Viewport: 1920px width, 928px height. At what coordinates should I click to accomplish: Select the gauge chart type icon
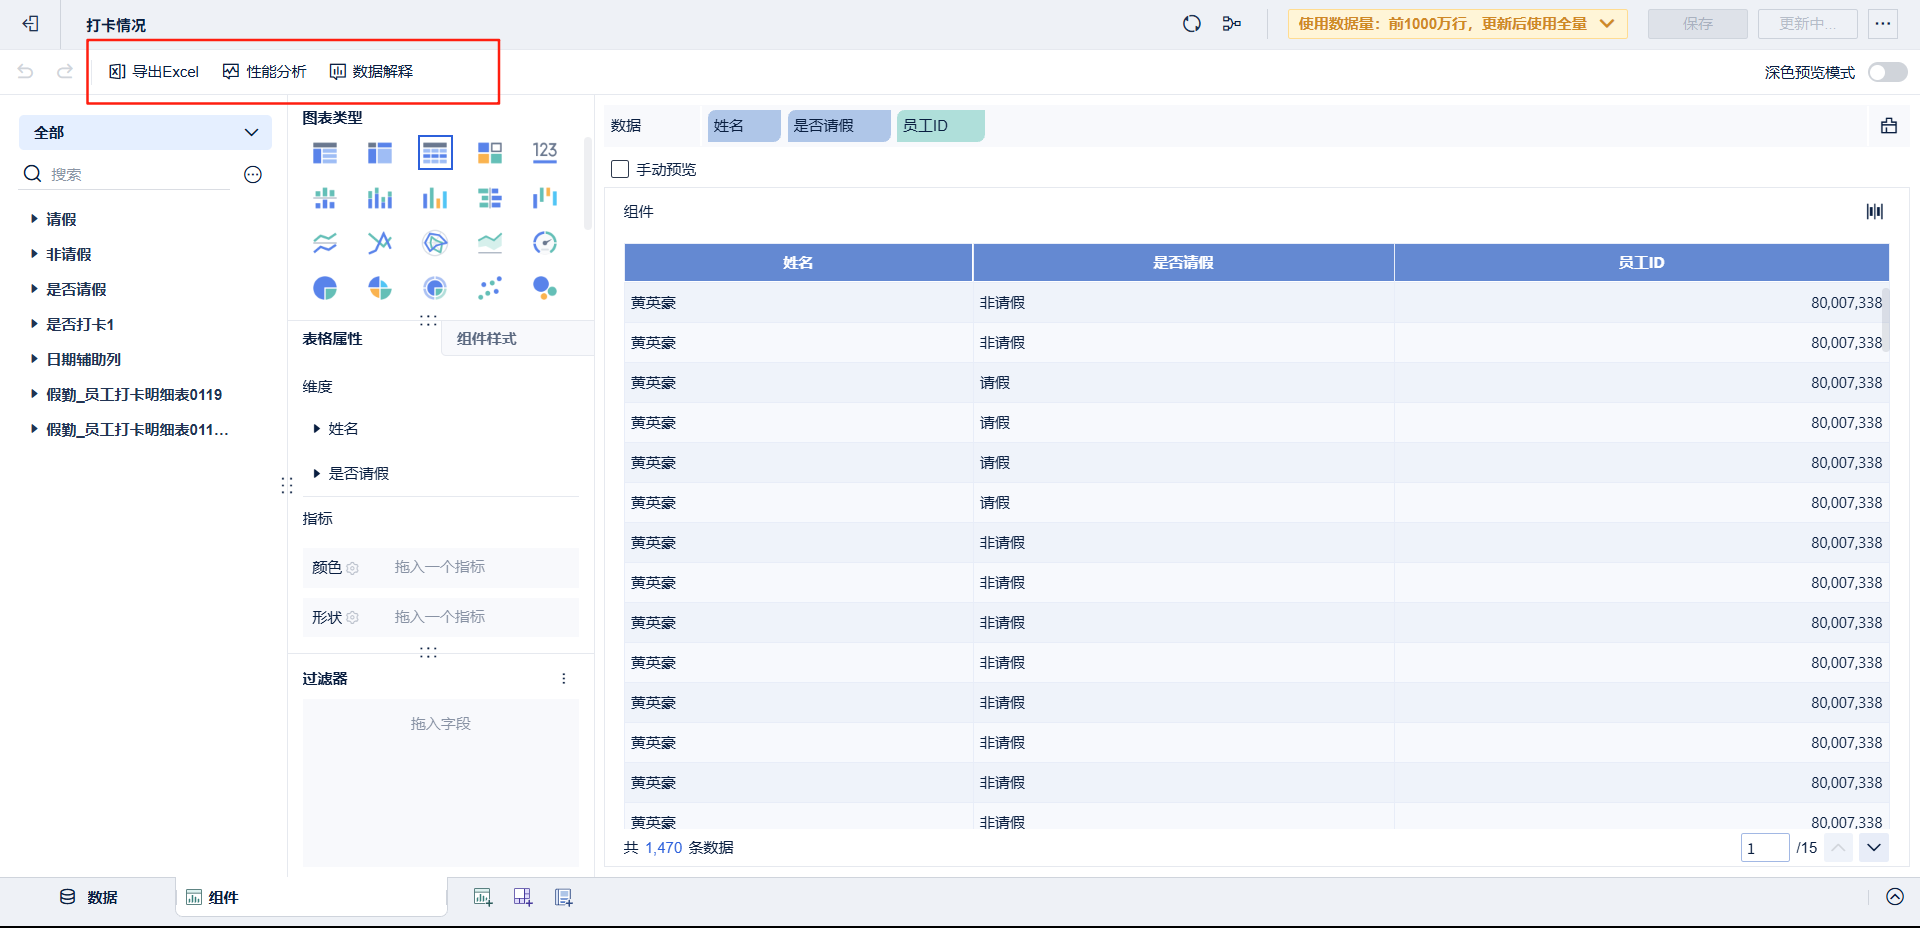click(545, 243)
